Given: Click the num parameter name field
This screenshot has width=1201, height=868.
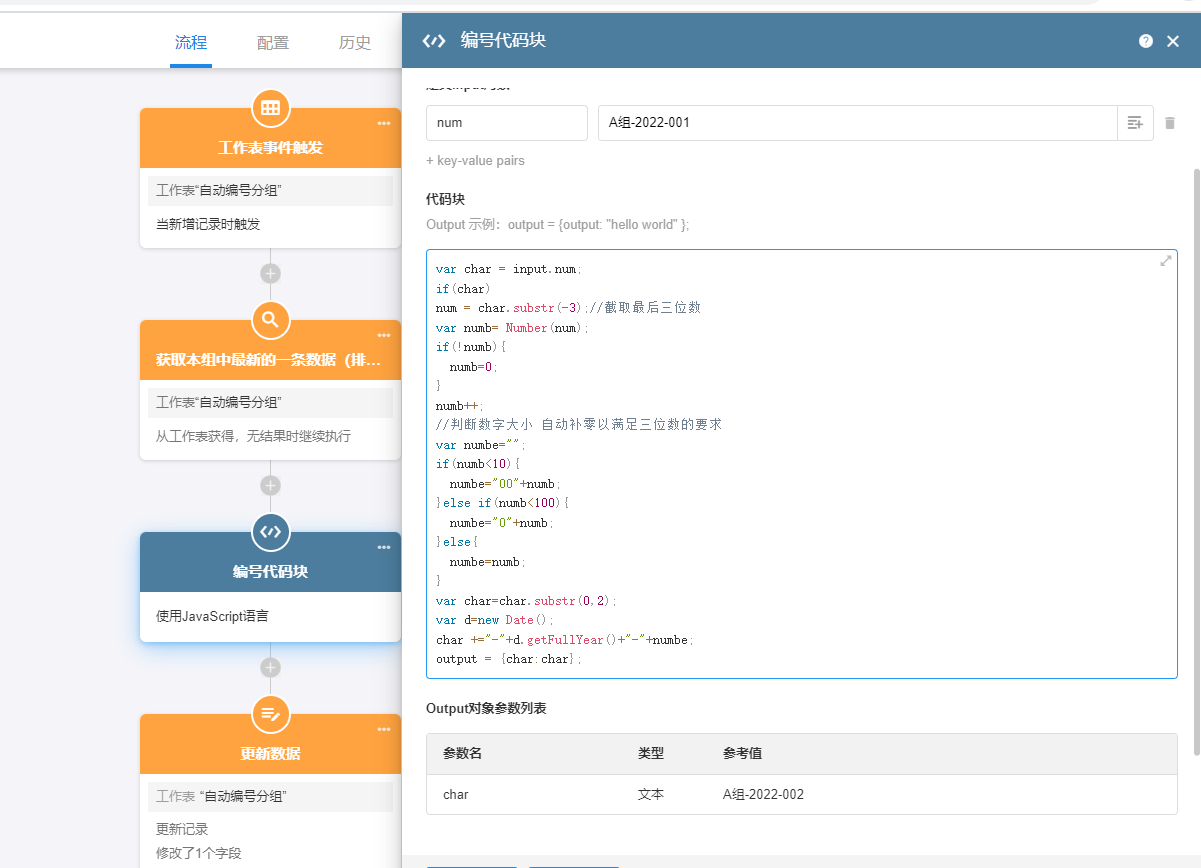Looking at the screenshot, I should click(x=506, y=123).
